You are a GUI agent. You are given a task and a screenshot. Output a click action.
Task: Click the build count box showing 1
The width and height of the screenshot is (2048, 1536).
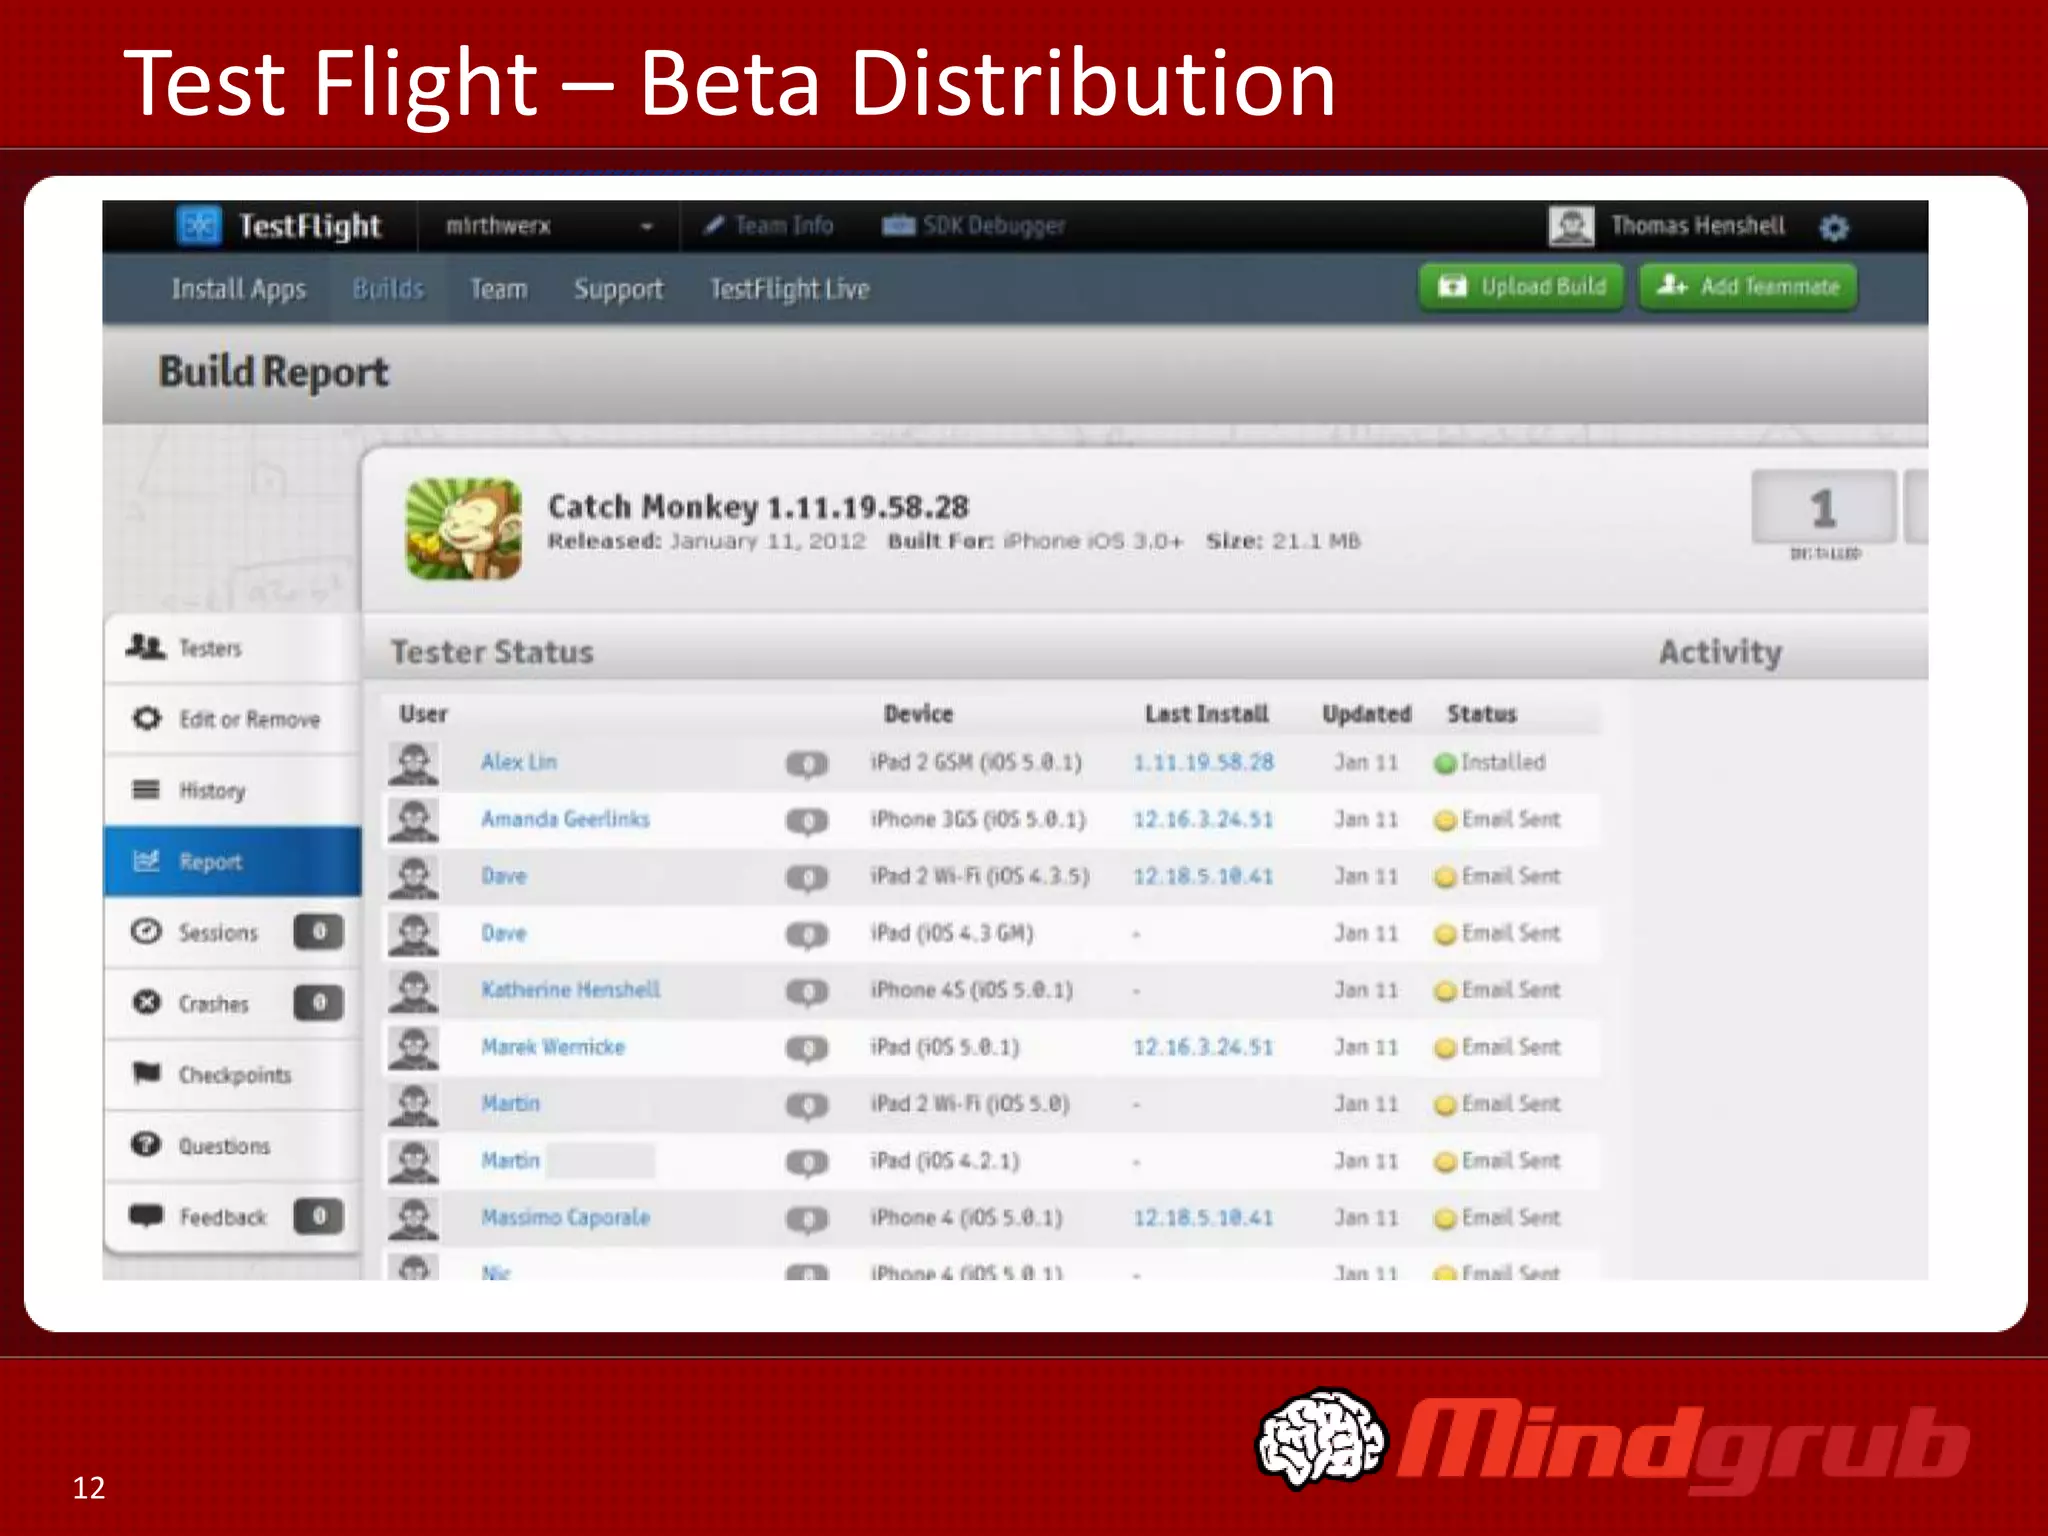point(1823,507)
